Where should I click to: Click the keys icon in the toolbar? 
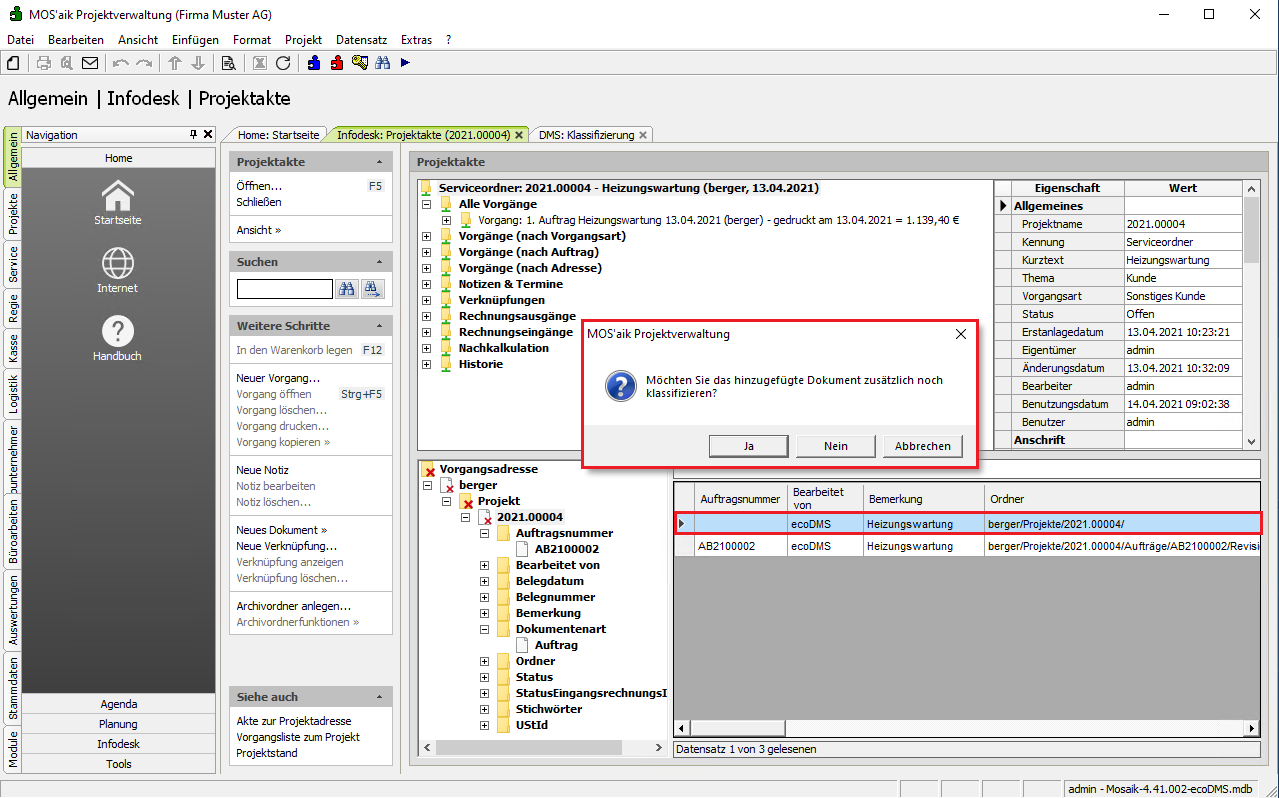[359, 63]
